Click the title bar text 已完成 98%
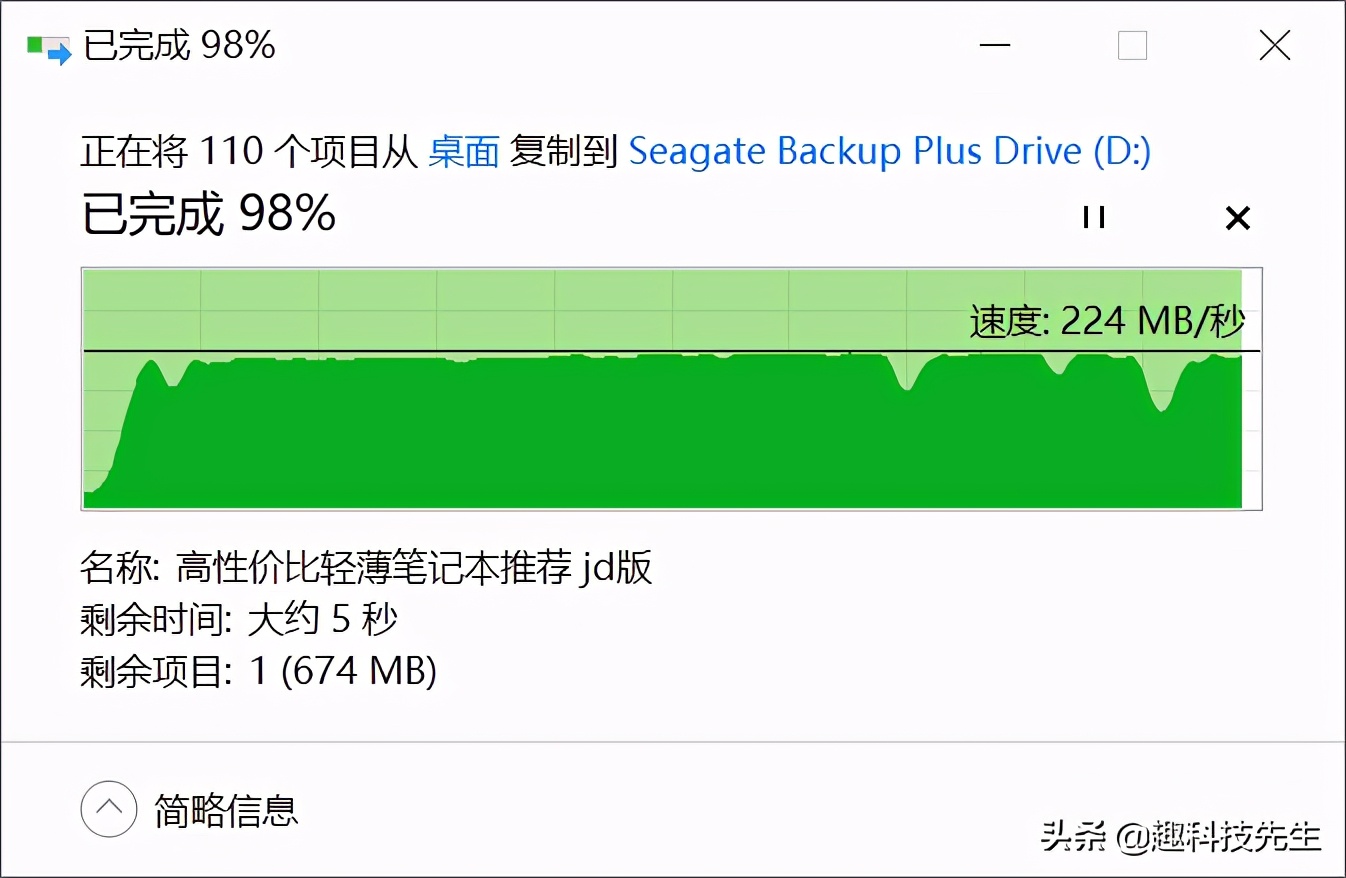The height and width of the screenshot is (878, 1346). pyautogui.click(x=179, y=46)
